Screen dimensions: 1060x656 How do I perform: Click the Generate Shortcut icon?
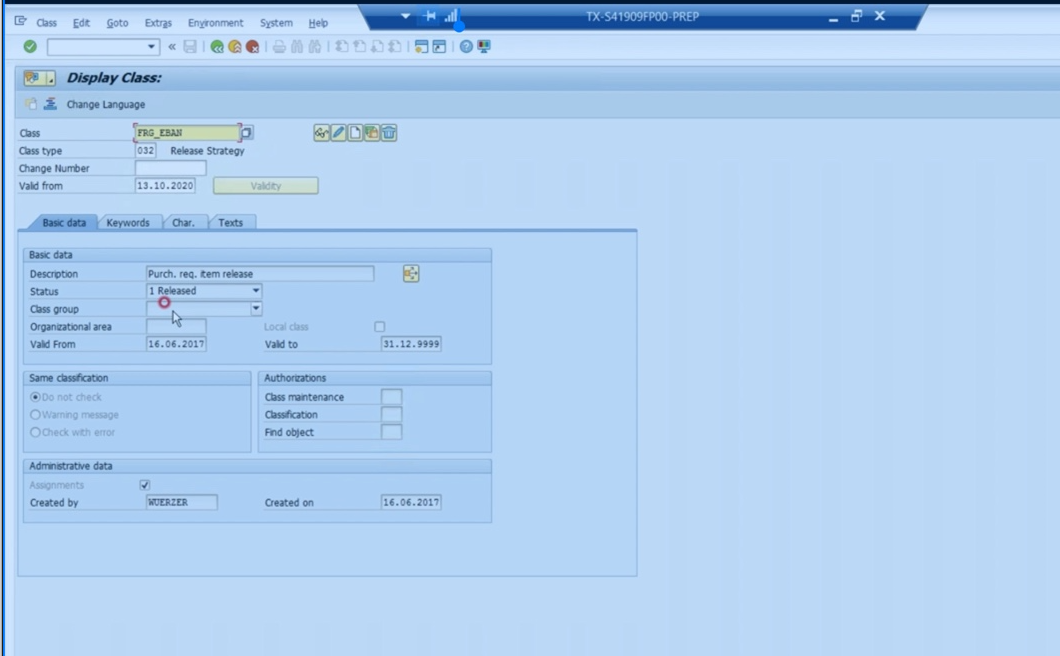[x=439, y=47]
